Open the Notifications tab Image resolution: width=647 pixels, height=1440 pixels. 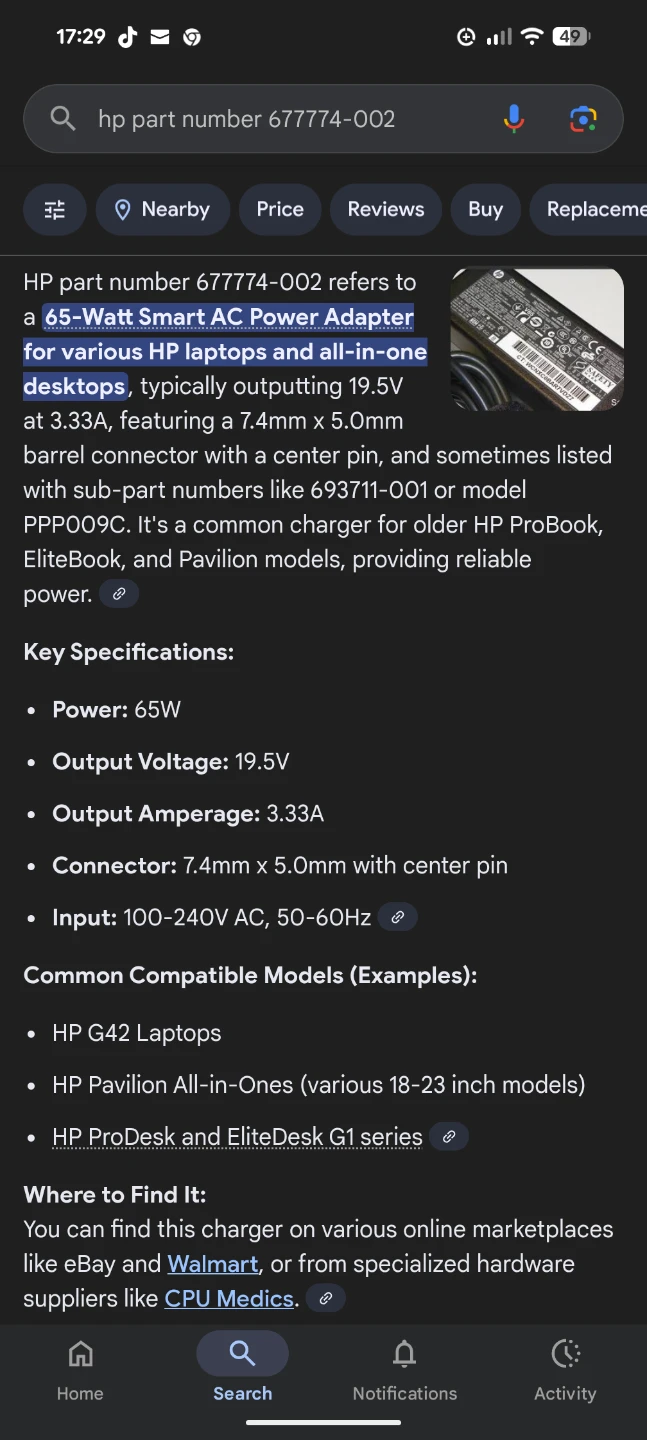point(404,1371)
